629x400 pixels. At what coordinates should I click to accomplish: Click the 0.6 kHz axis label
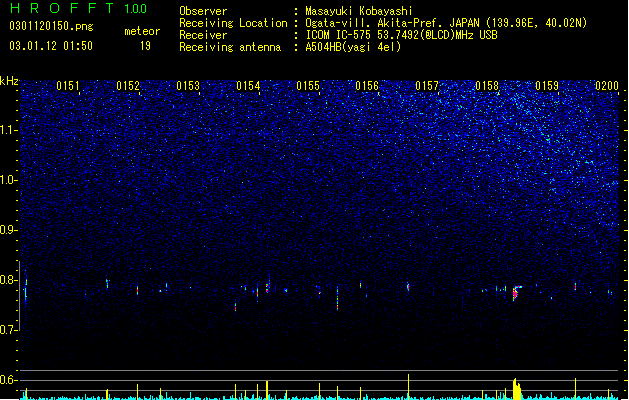tap(9, 380)
